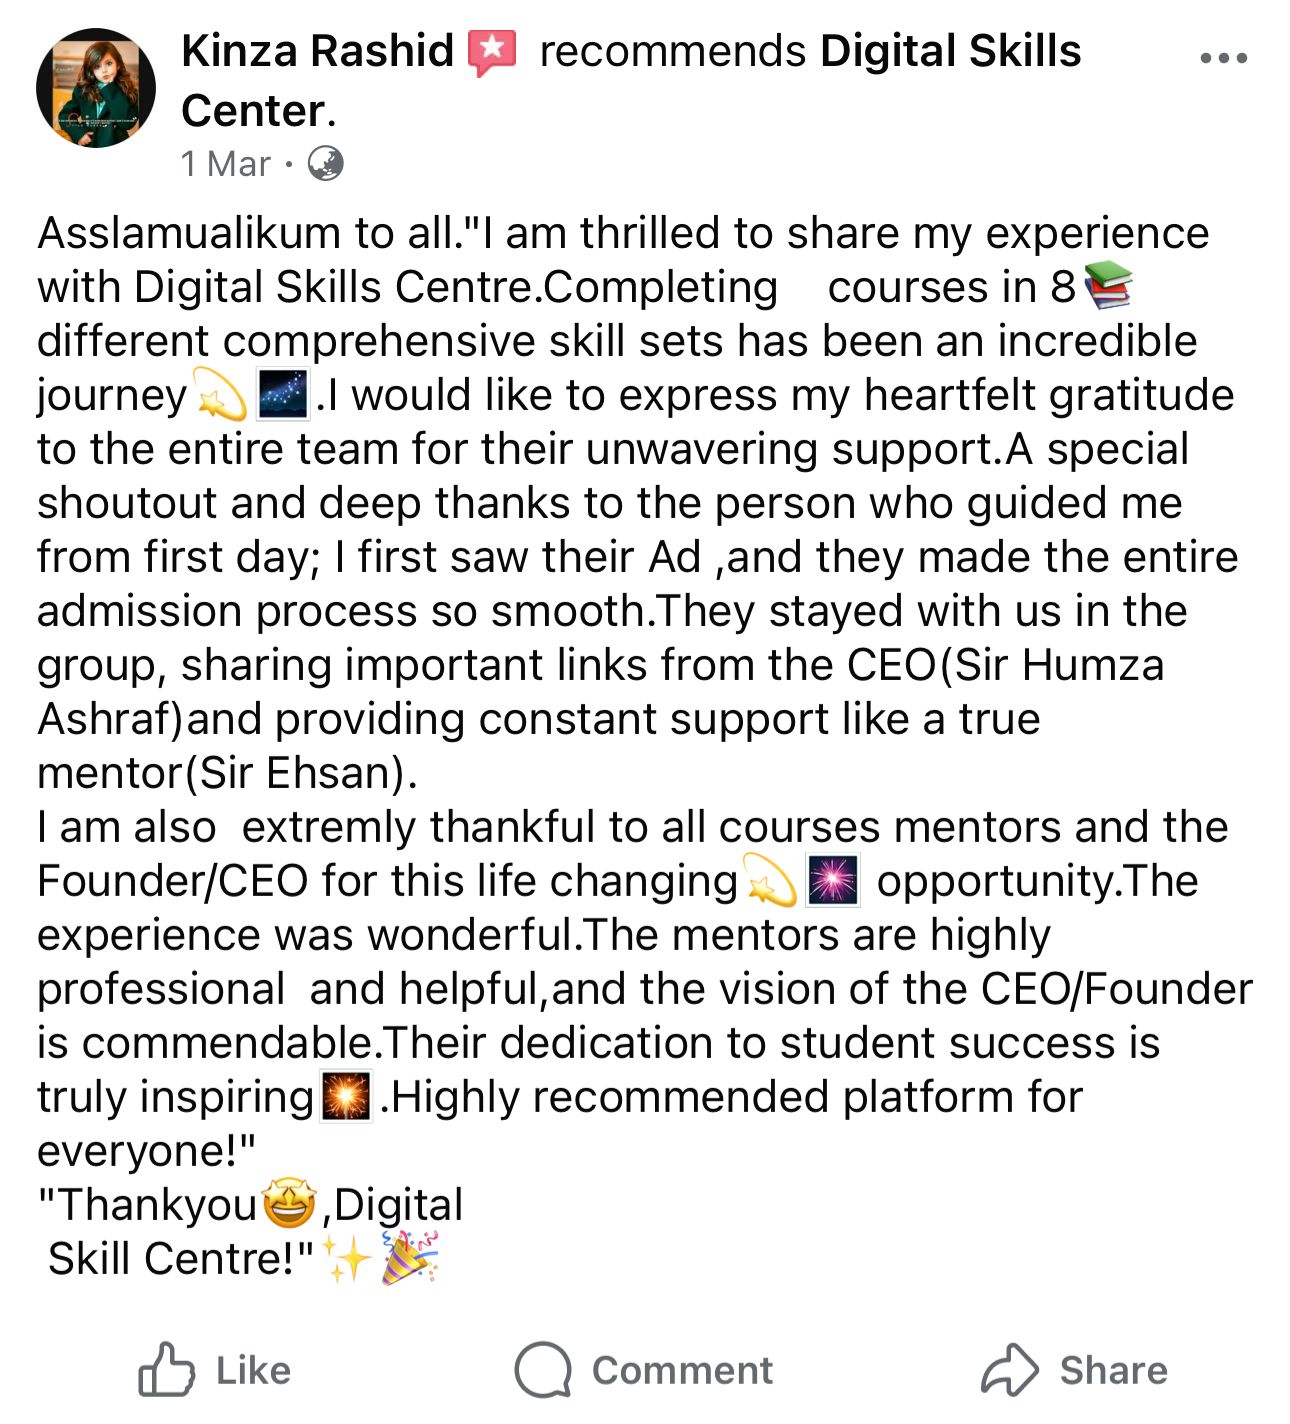Open the Comment button
This screenshot has width=1290, height=1424.
pyautogui.click(x=644, y=1370)
